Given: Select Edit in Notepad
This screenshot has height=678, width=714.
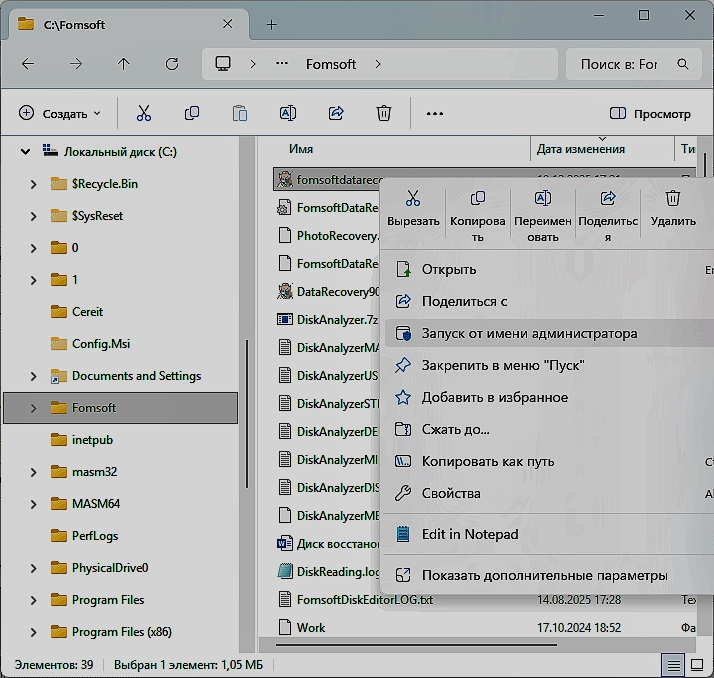Looking at the screenshot, I should click(x=551, y=534).
